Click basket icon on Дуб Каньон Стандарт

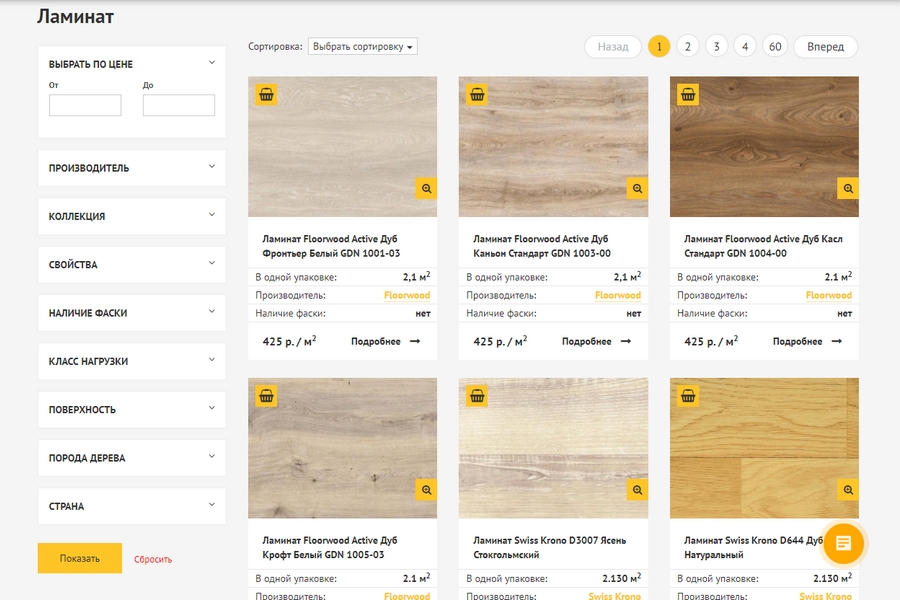click(477, 95)
